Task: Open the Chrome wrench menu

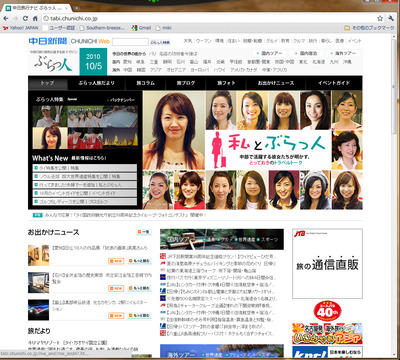Action: (391, 19)
